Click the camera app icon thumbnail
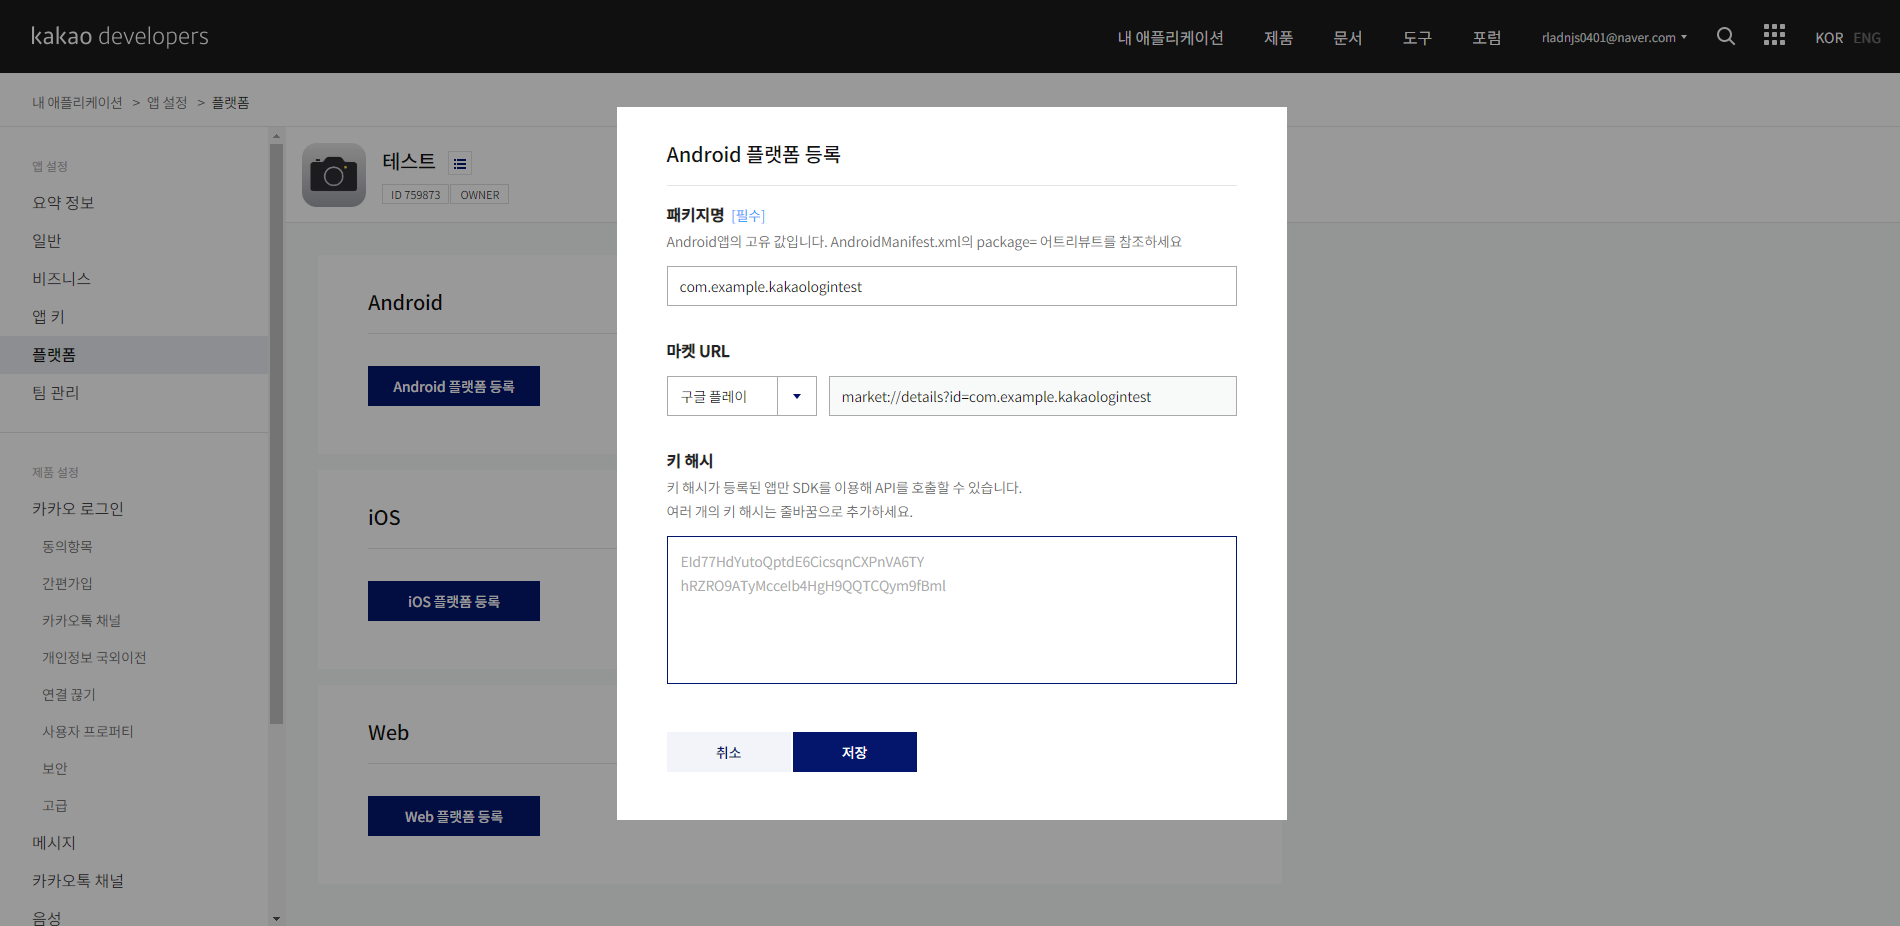Viewport: 1900px width, 926px height. coord(334,175)
